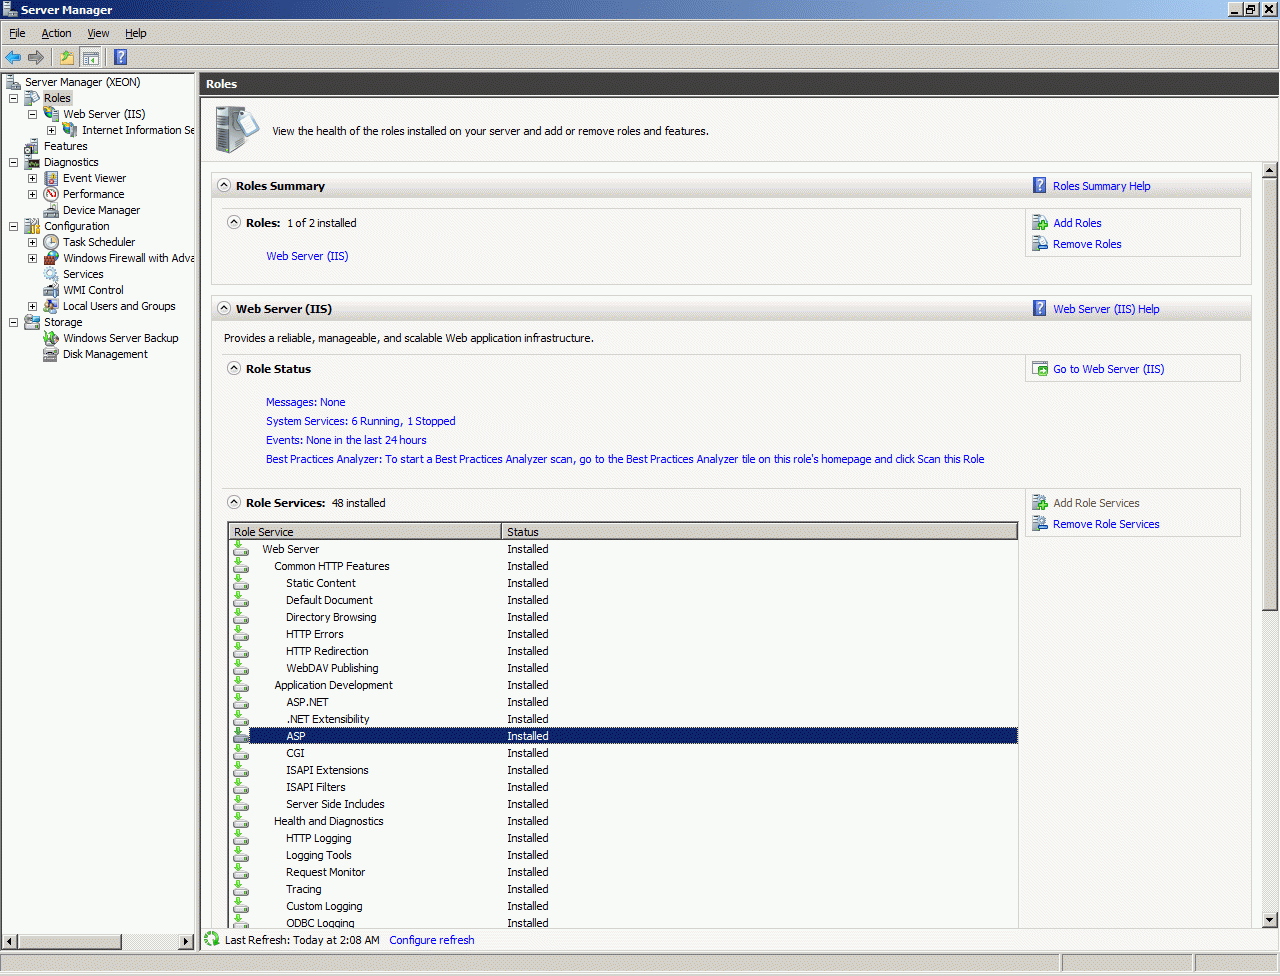Open the Web Server (IIS) link under Roles
1280x976 pixels.
click(x=307, y=256)
